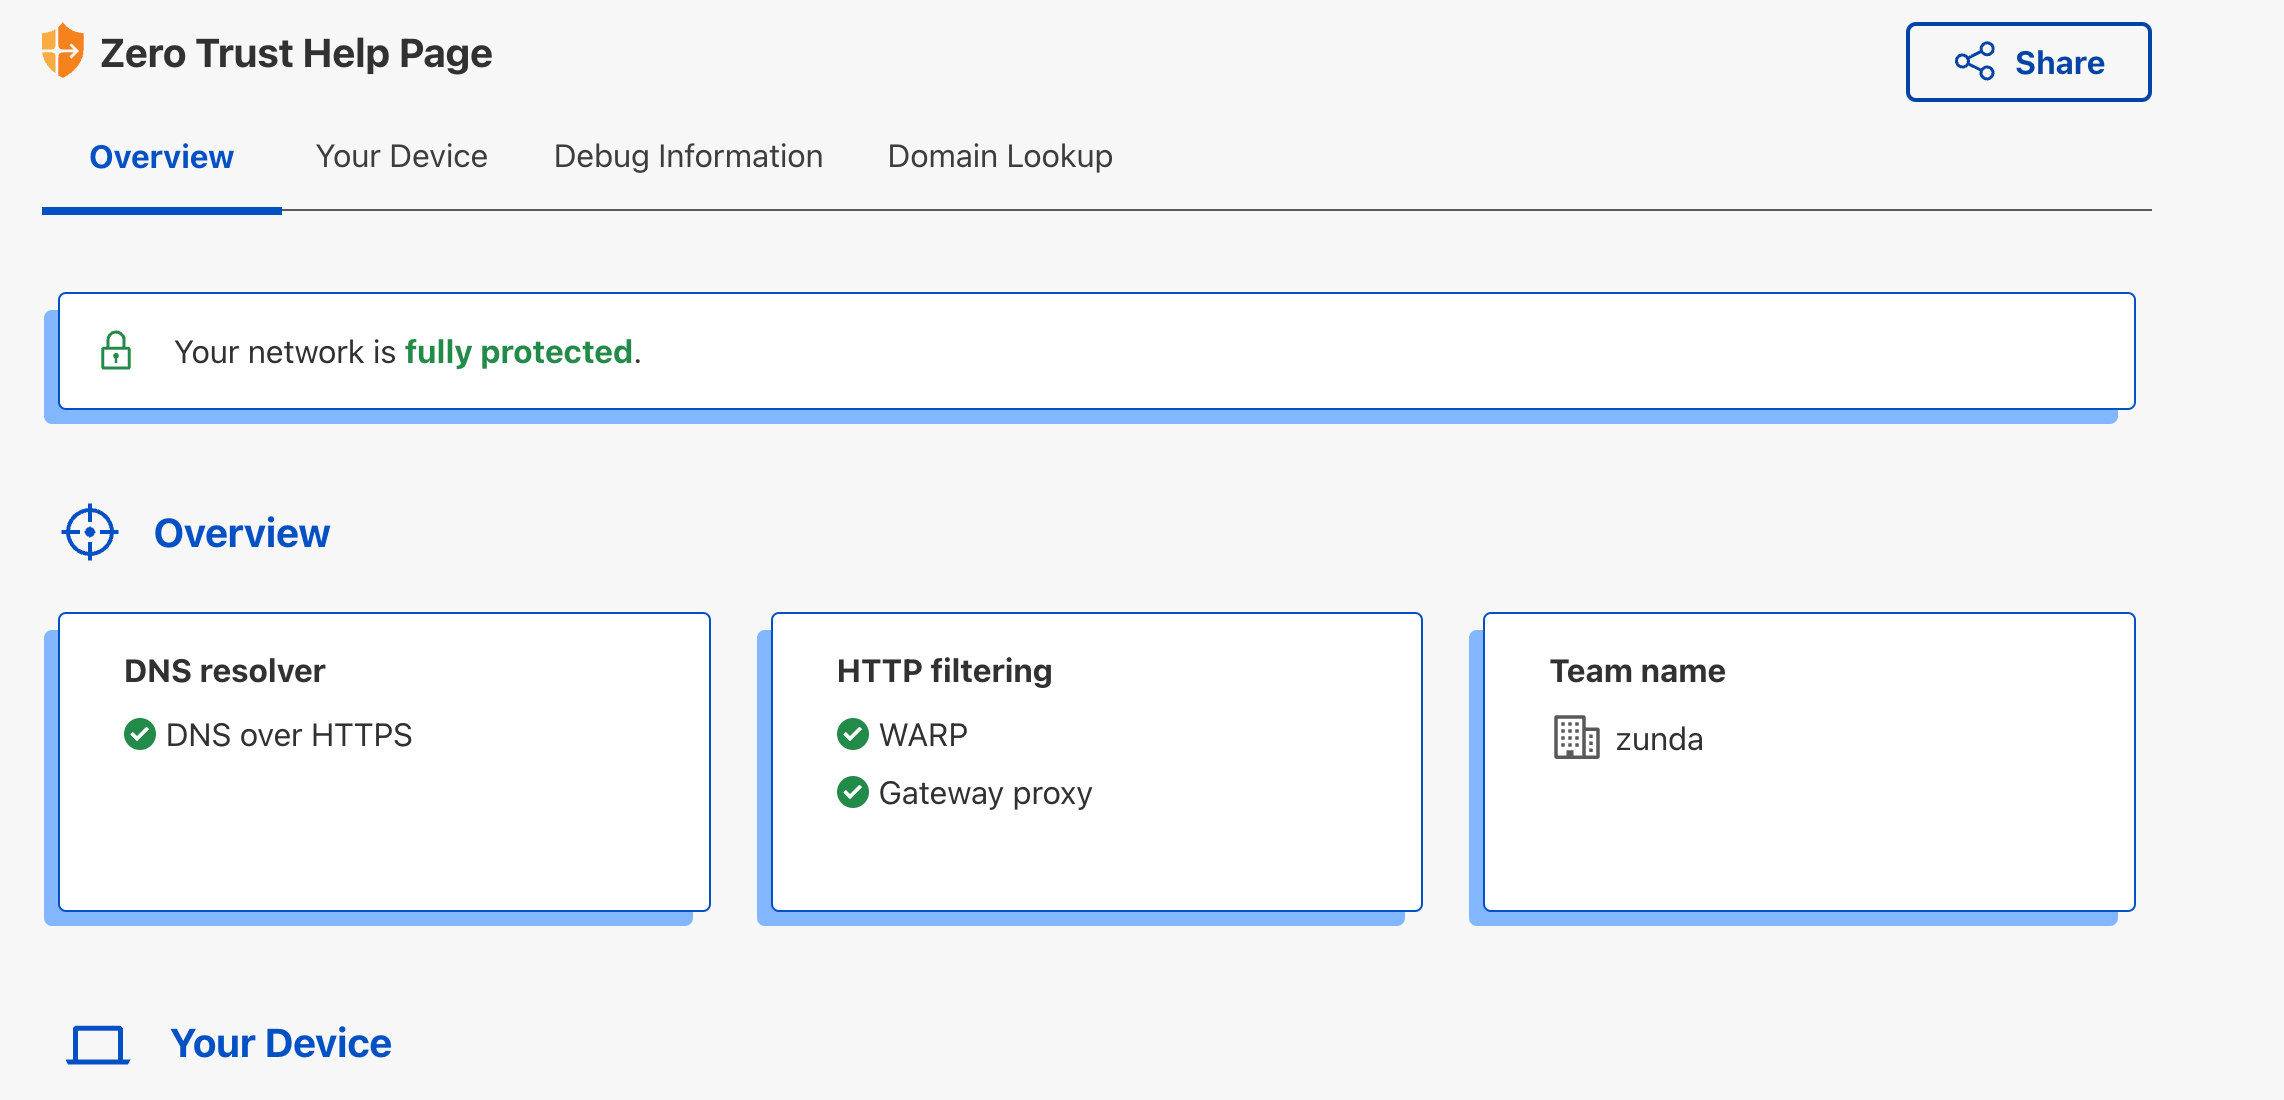Click the 'WARP' status text
Screen dimensions: 2284x1100
(923, 735)
